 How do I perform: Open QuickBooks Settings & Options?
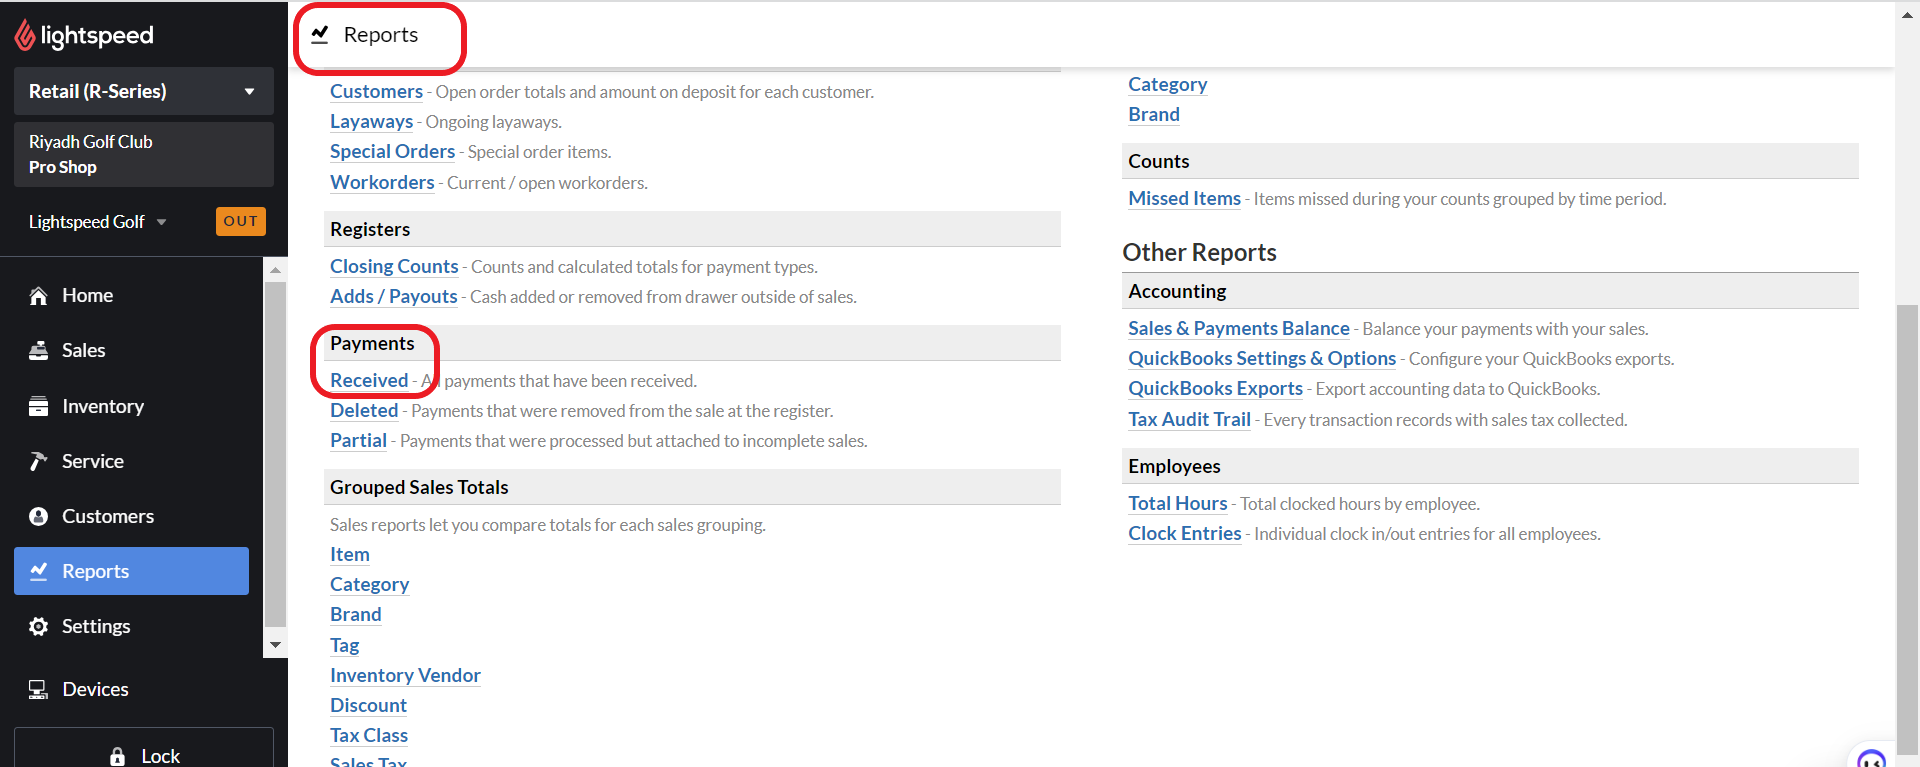coord(1261,358)
